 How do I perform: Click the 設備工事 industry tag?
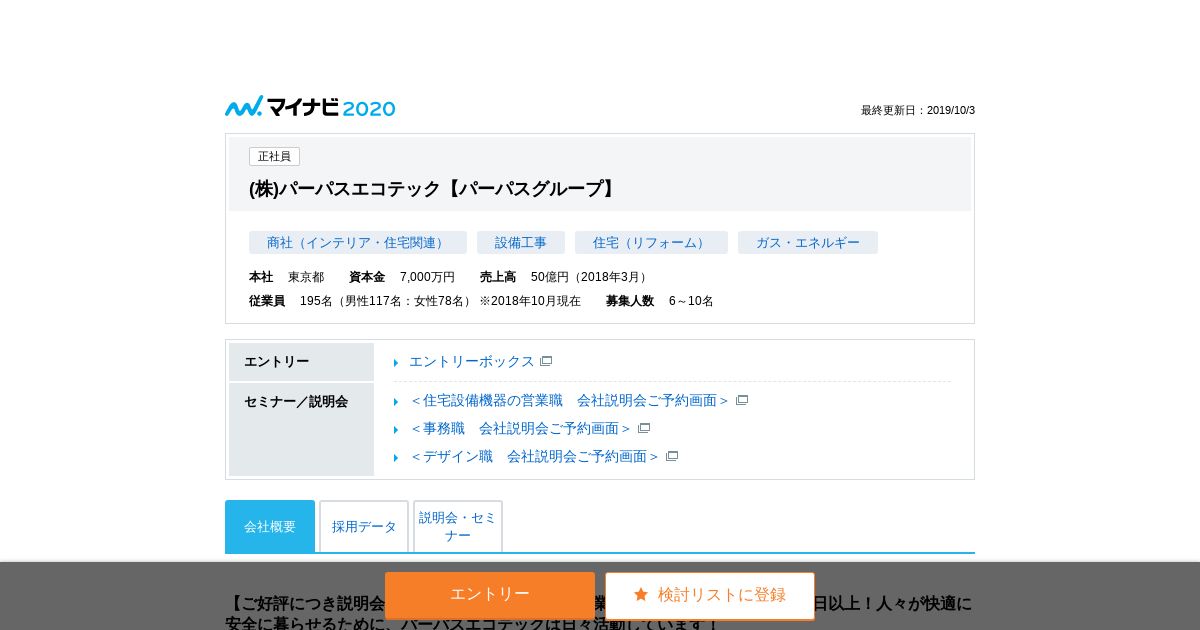[521, 243]
